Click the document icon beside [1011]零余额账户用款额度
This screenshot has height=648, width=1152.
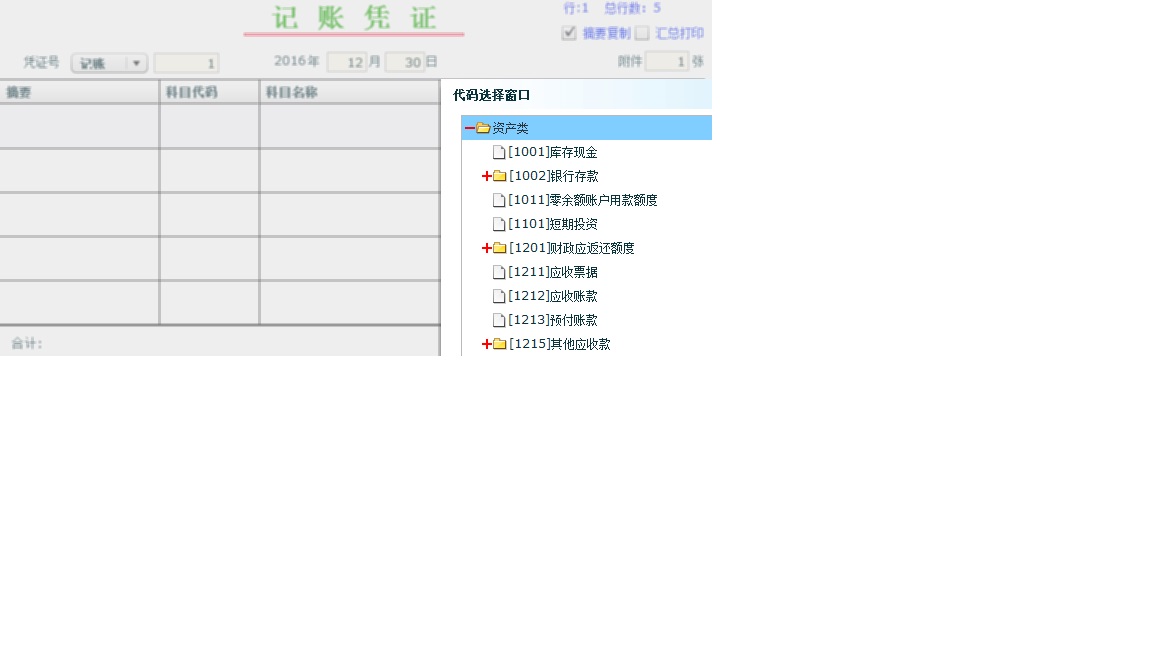coord(499,201)
